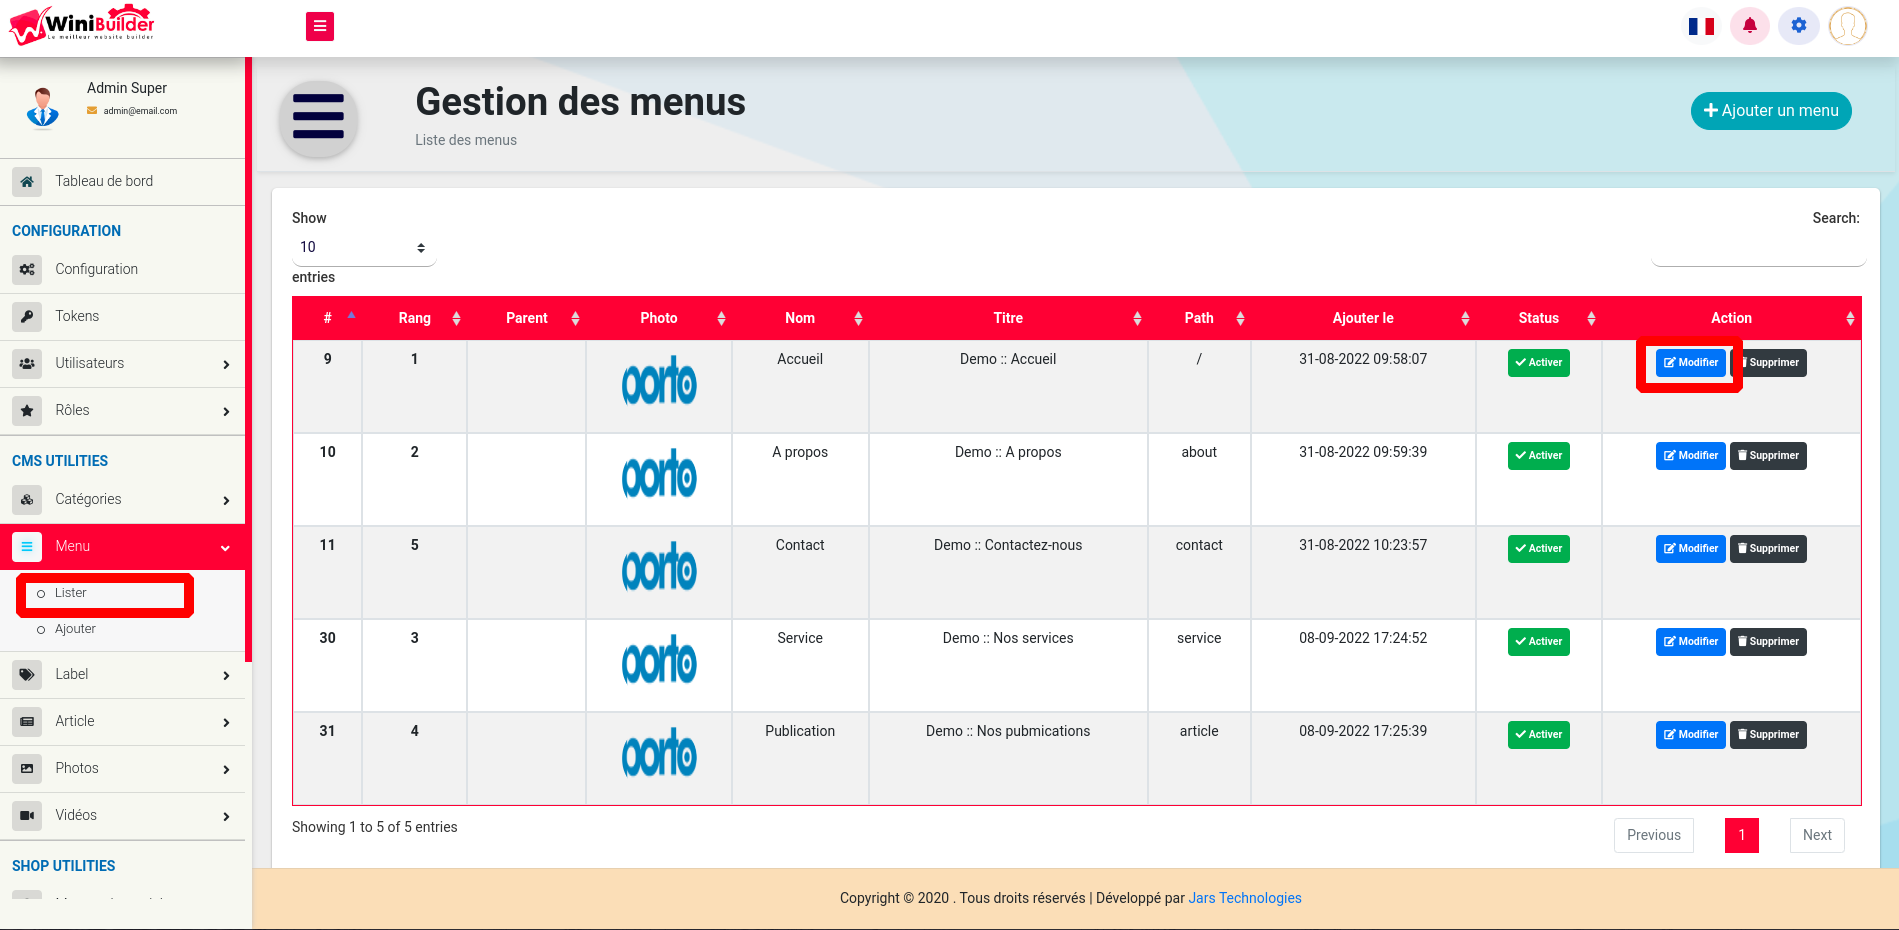Expand Utilisateurs submenu
The height and width of the screenshot is (930, 1899).
pos(227,365)
